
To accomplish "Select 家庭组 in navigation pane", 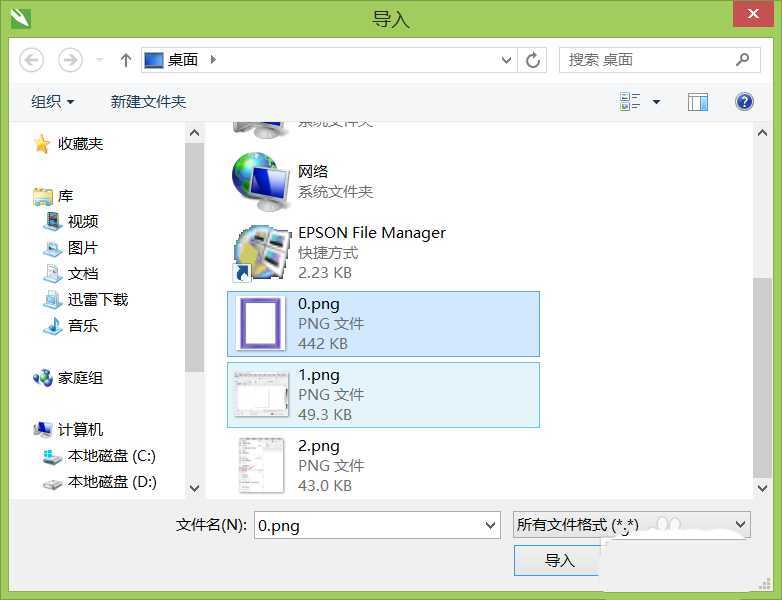I will coord(80,378).
